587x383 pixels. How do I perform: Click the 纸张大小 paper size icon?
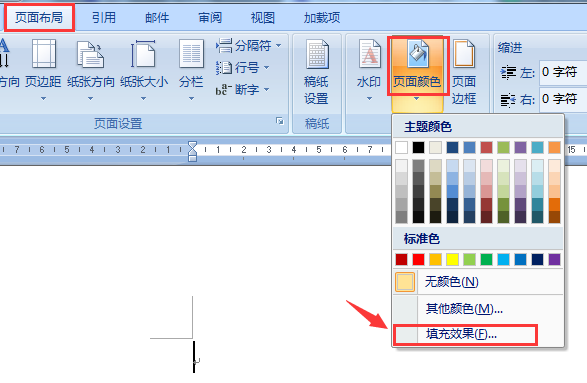[x=143, y=54]
